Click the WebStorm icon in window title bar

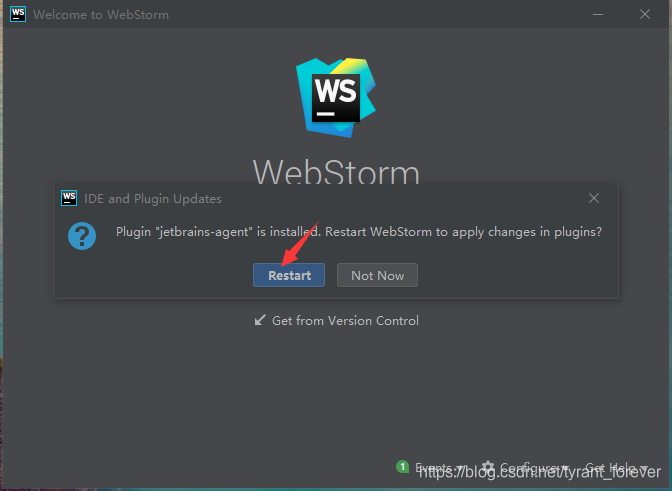point(18,14)
